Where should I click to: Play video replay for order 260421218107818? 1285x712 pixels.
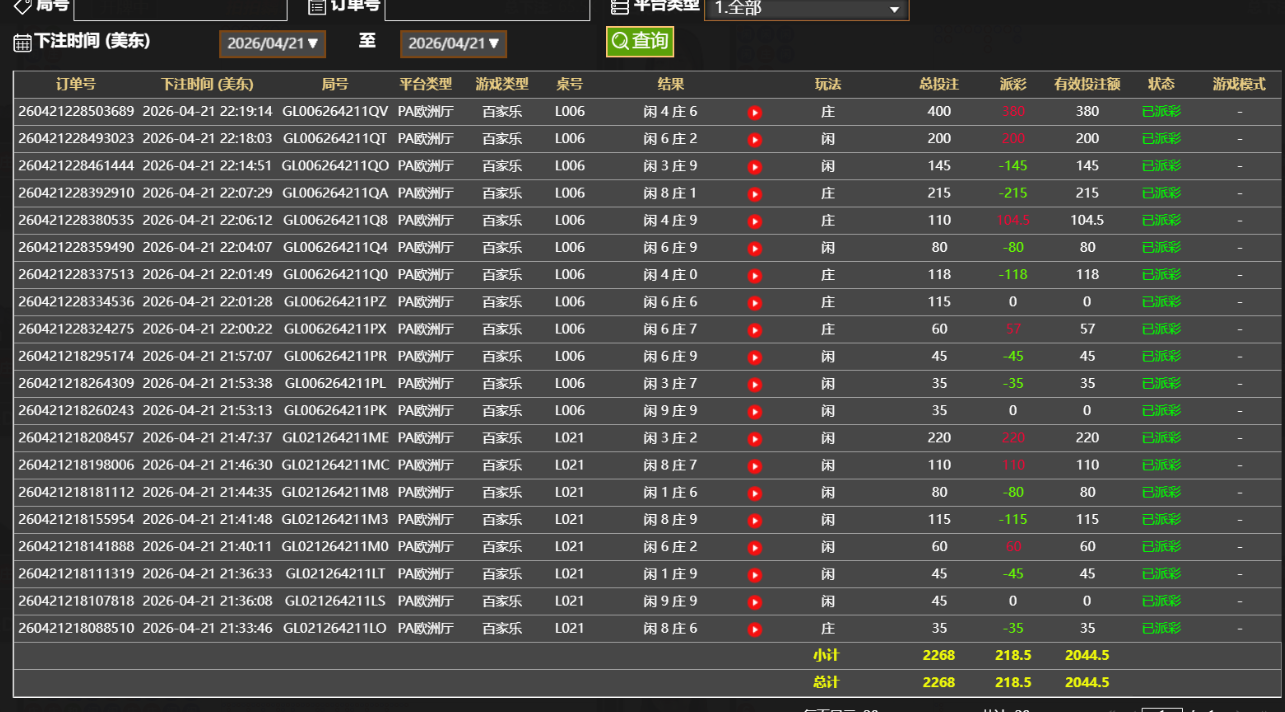pos(755,602)
